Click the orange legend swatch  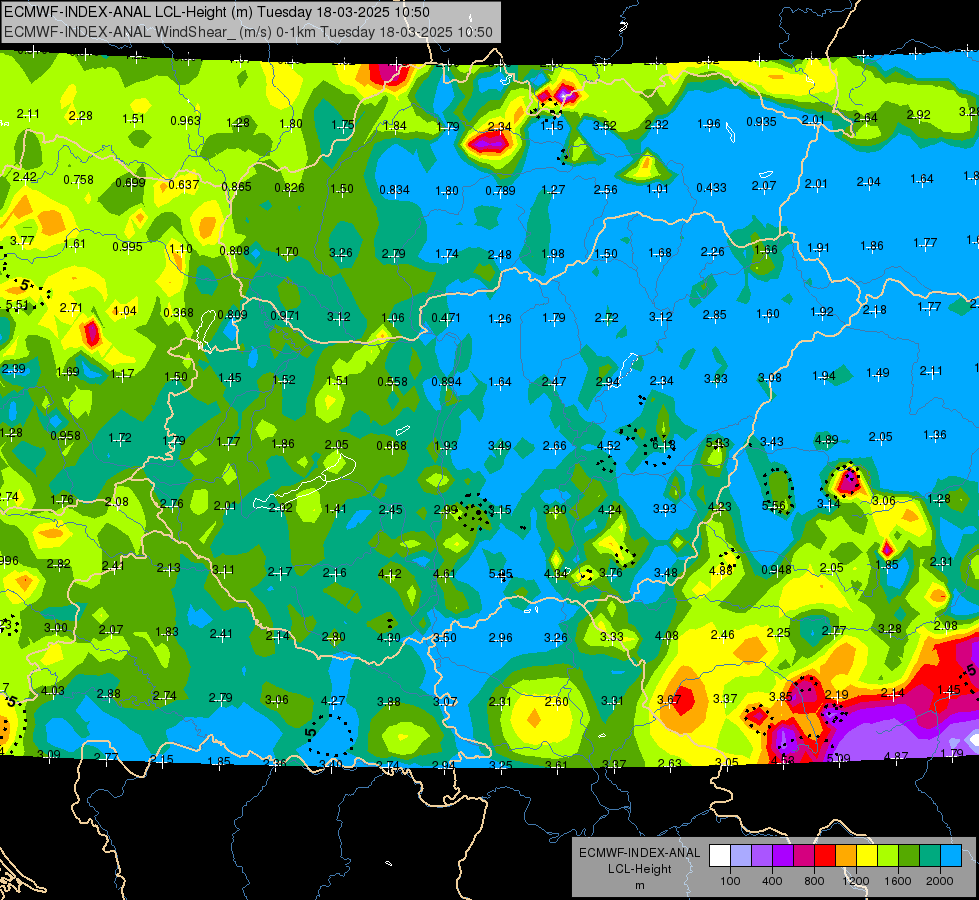pos(846,855)
